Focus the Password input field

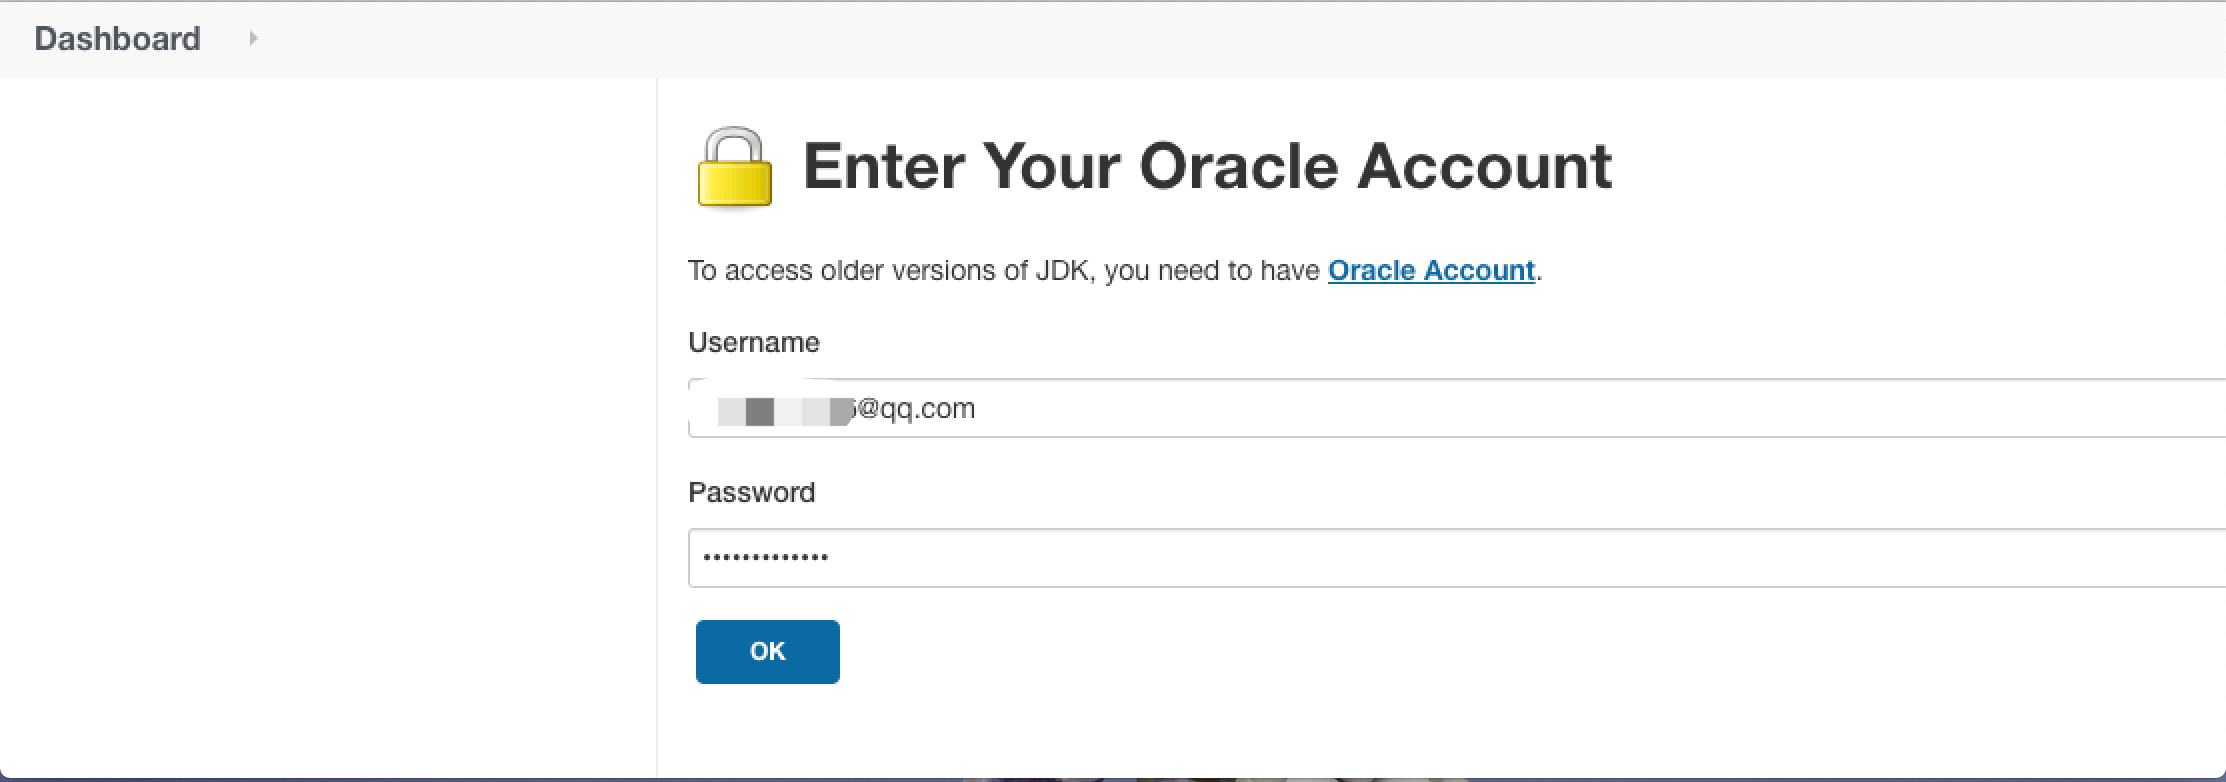pos(1457,558)
